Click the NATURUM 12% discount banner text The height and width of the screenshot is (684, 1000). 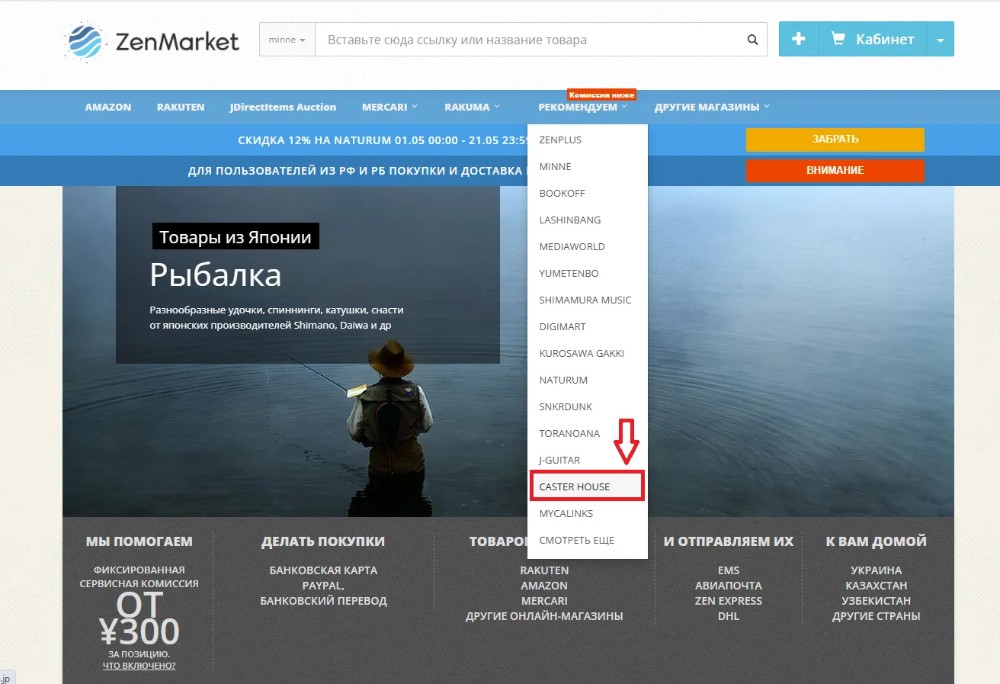383,140
